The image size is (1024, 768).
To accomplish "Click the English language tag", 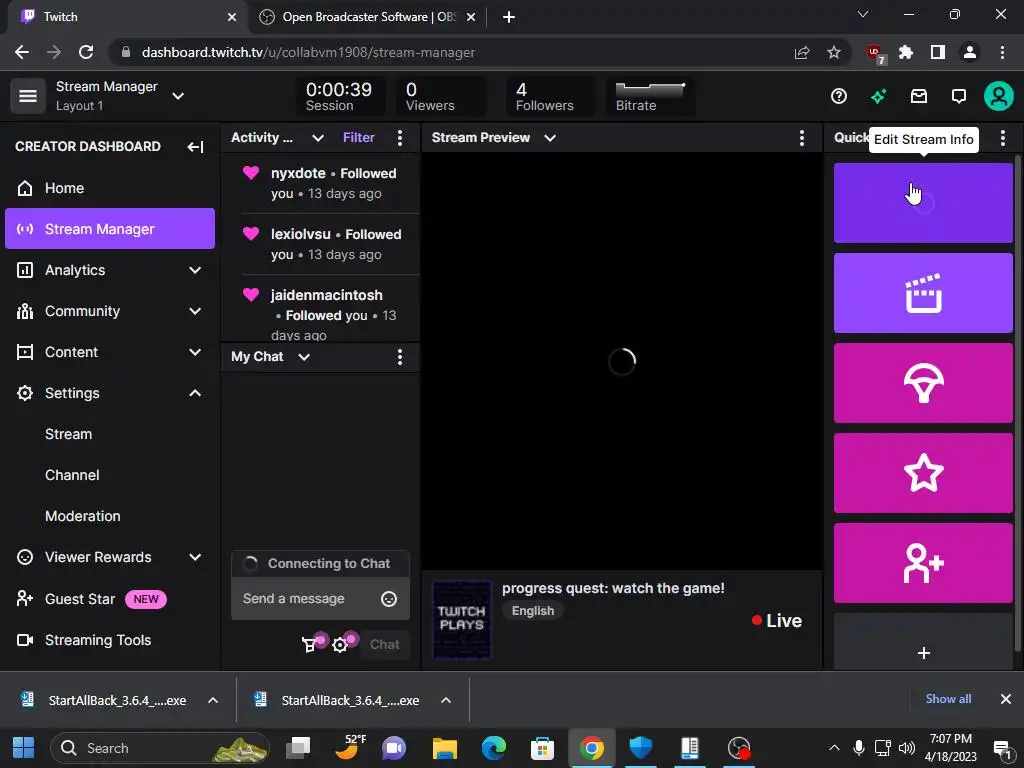I will (x=533, y=611).
